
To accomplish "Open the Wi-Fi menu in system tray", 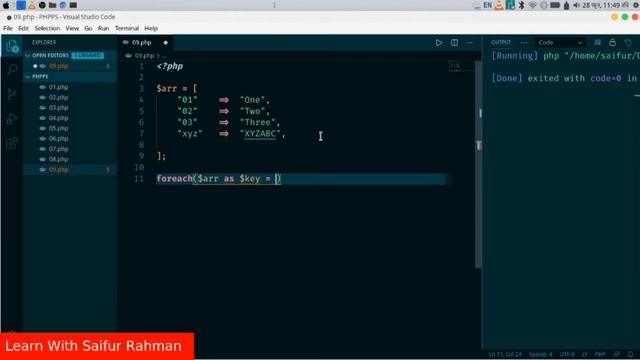I will point(532,5).
